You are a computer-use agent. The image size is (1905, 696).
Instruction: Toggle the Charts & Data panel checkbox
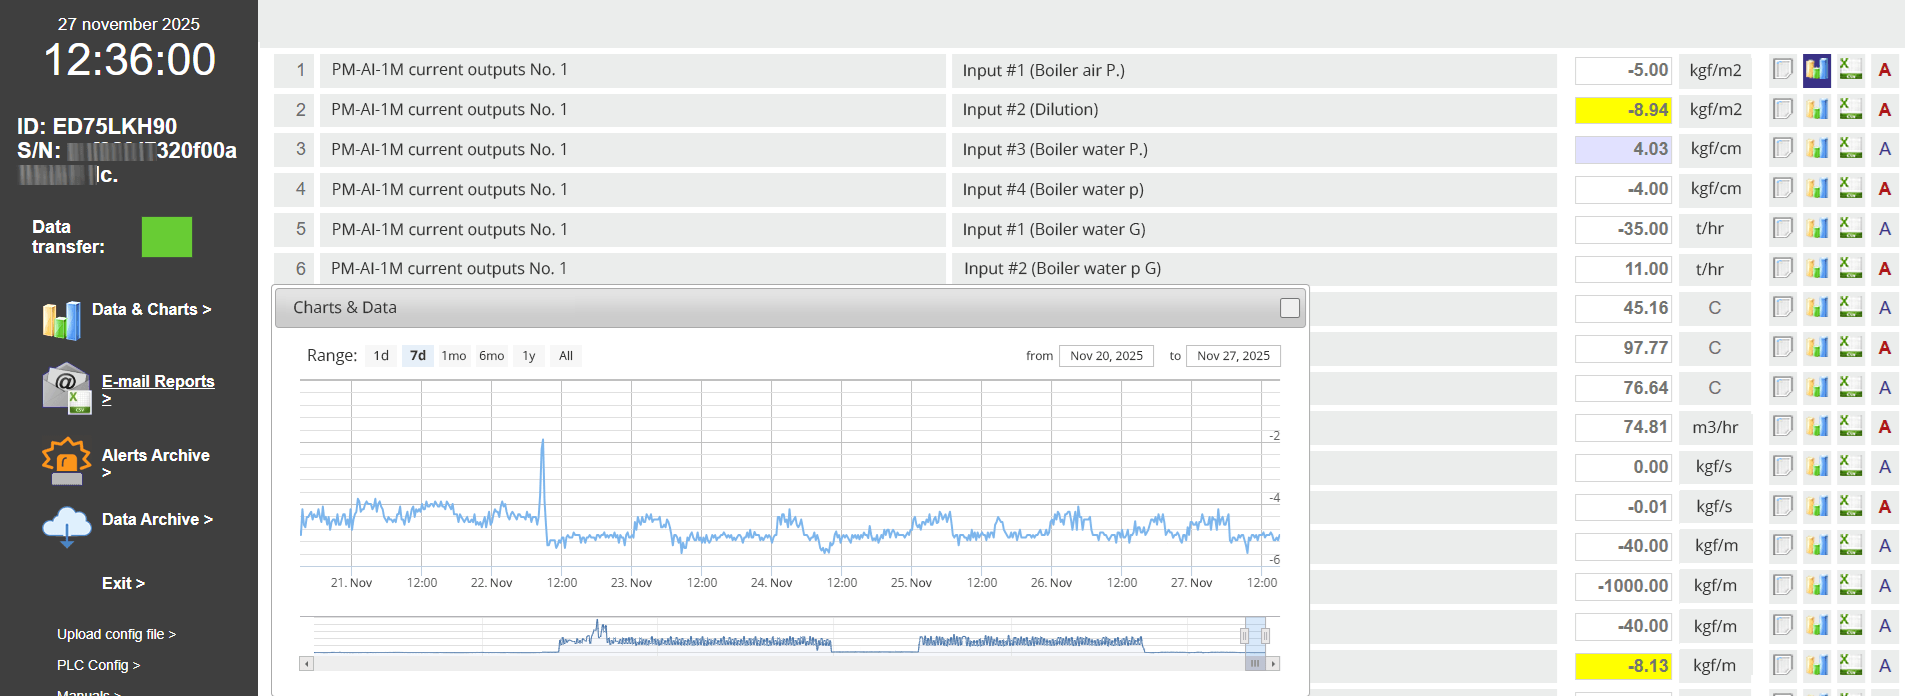[1289, 308]
